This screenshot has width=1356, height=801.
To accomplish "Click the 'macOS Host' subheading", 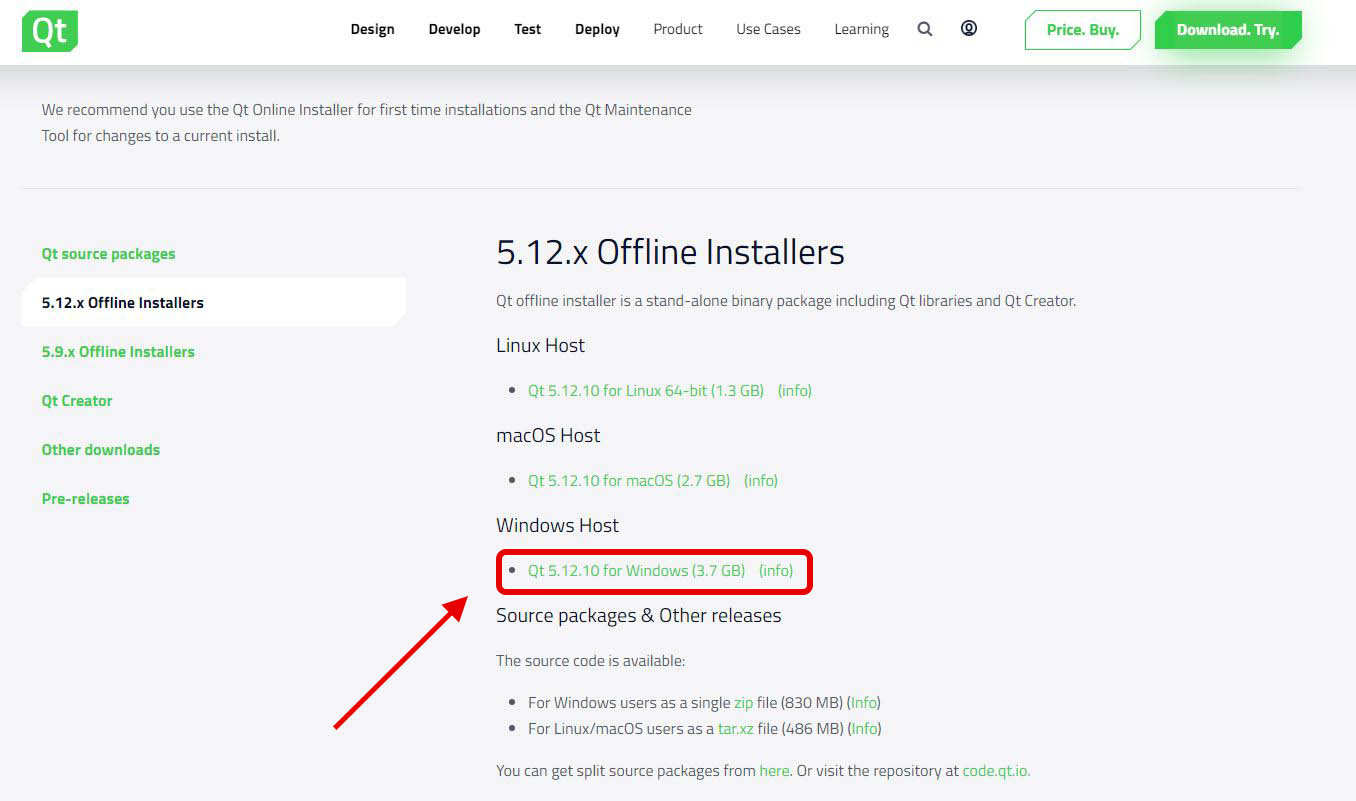I will pyautogui.click(x=548, y=436).
